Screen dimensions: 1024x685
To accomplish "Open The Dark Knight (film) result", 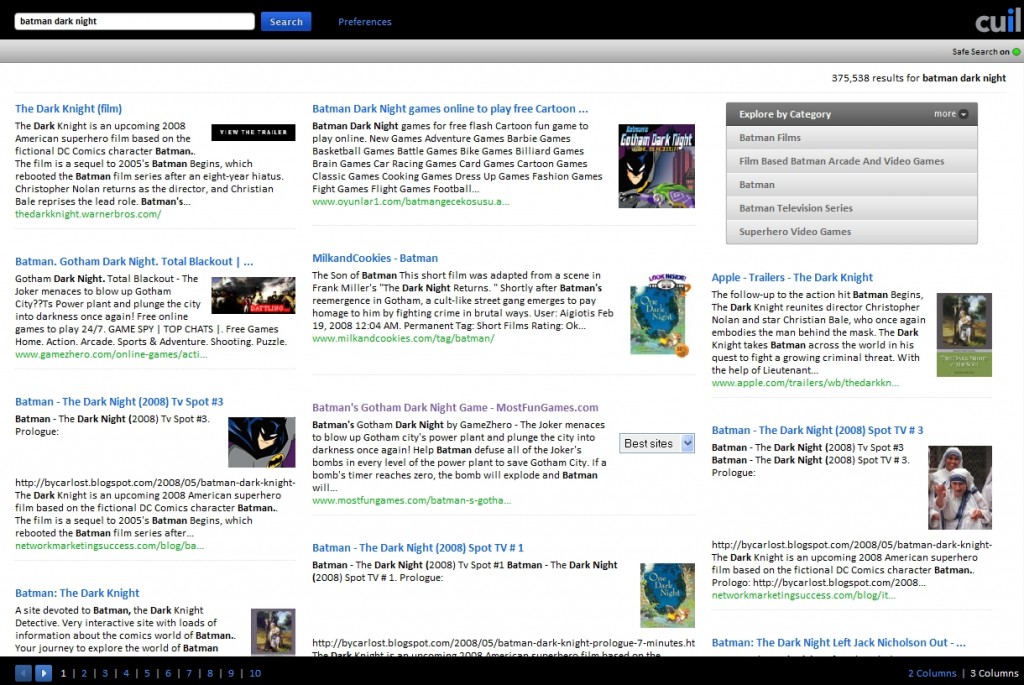I will [x=69, y=108].
